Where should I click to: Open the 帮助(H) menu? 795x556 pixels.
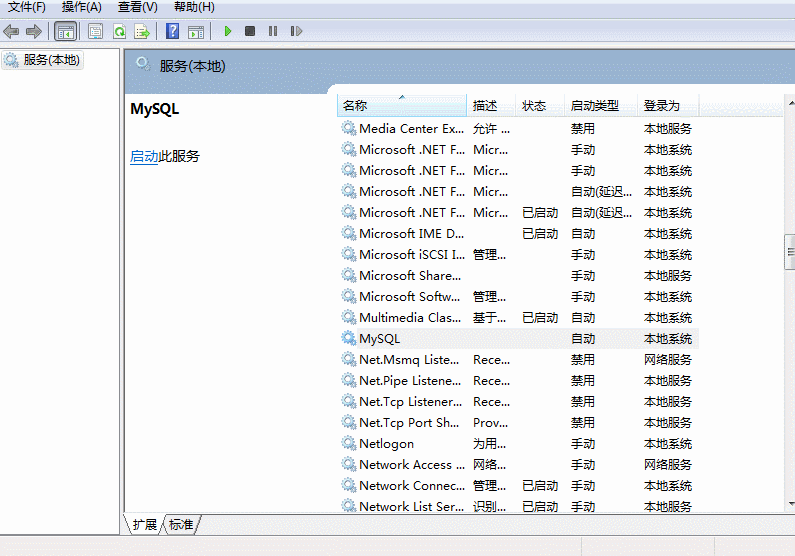[x=194, y=7]
